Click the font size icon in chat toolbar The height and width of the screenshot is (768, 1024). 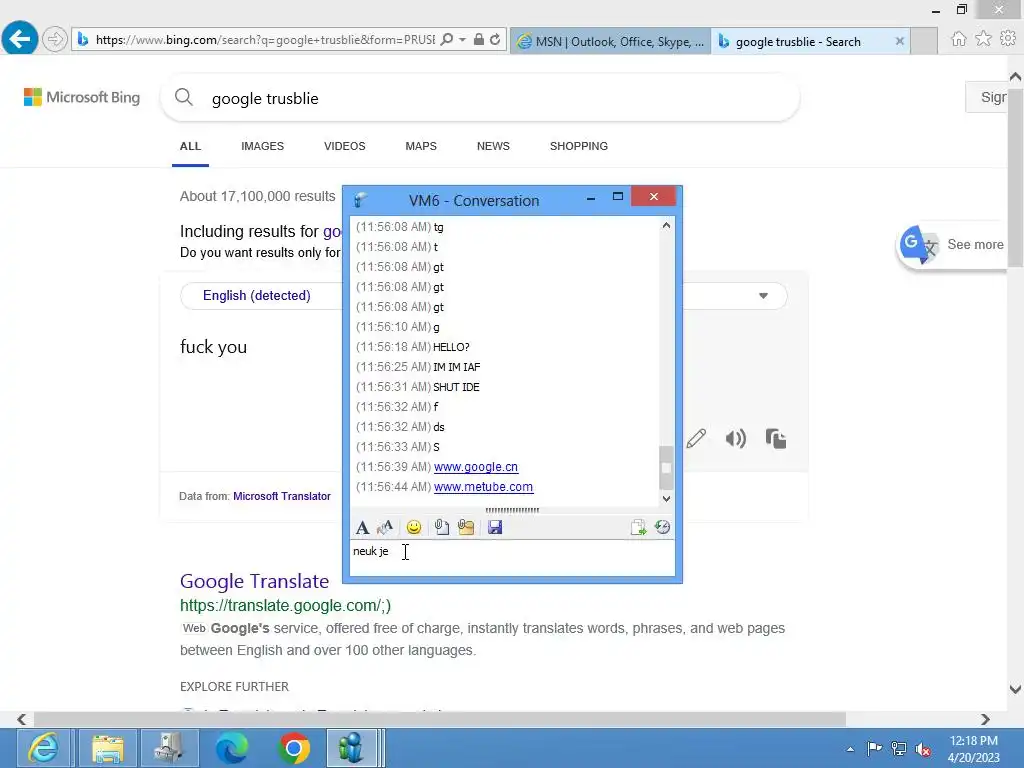(x=385, y=528)
